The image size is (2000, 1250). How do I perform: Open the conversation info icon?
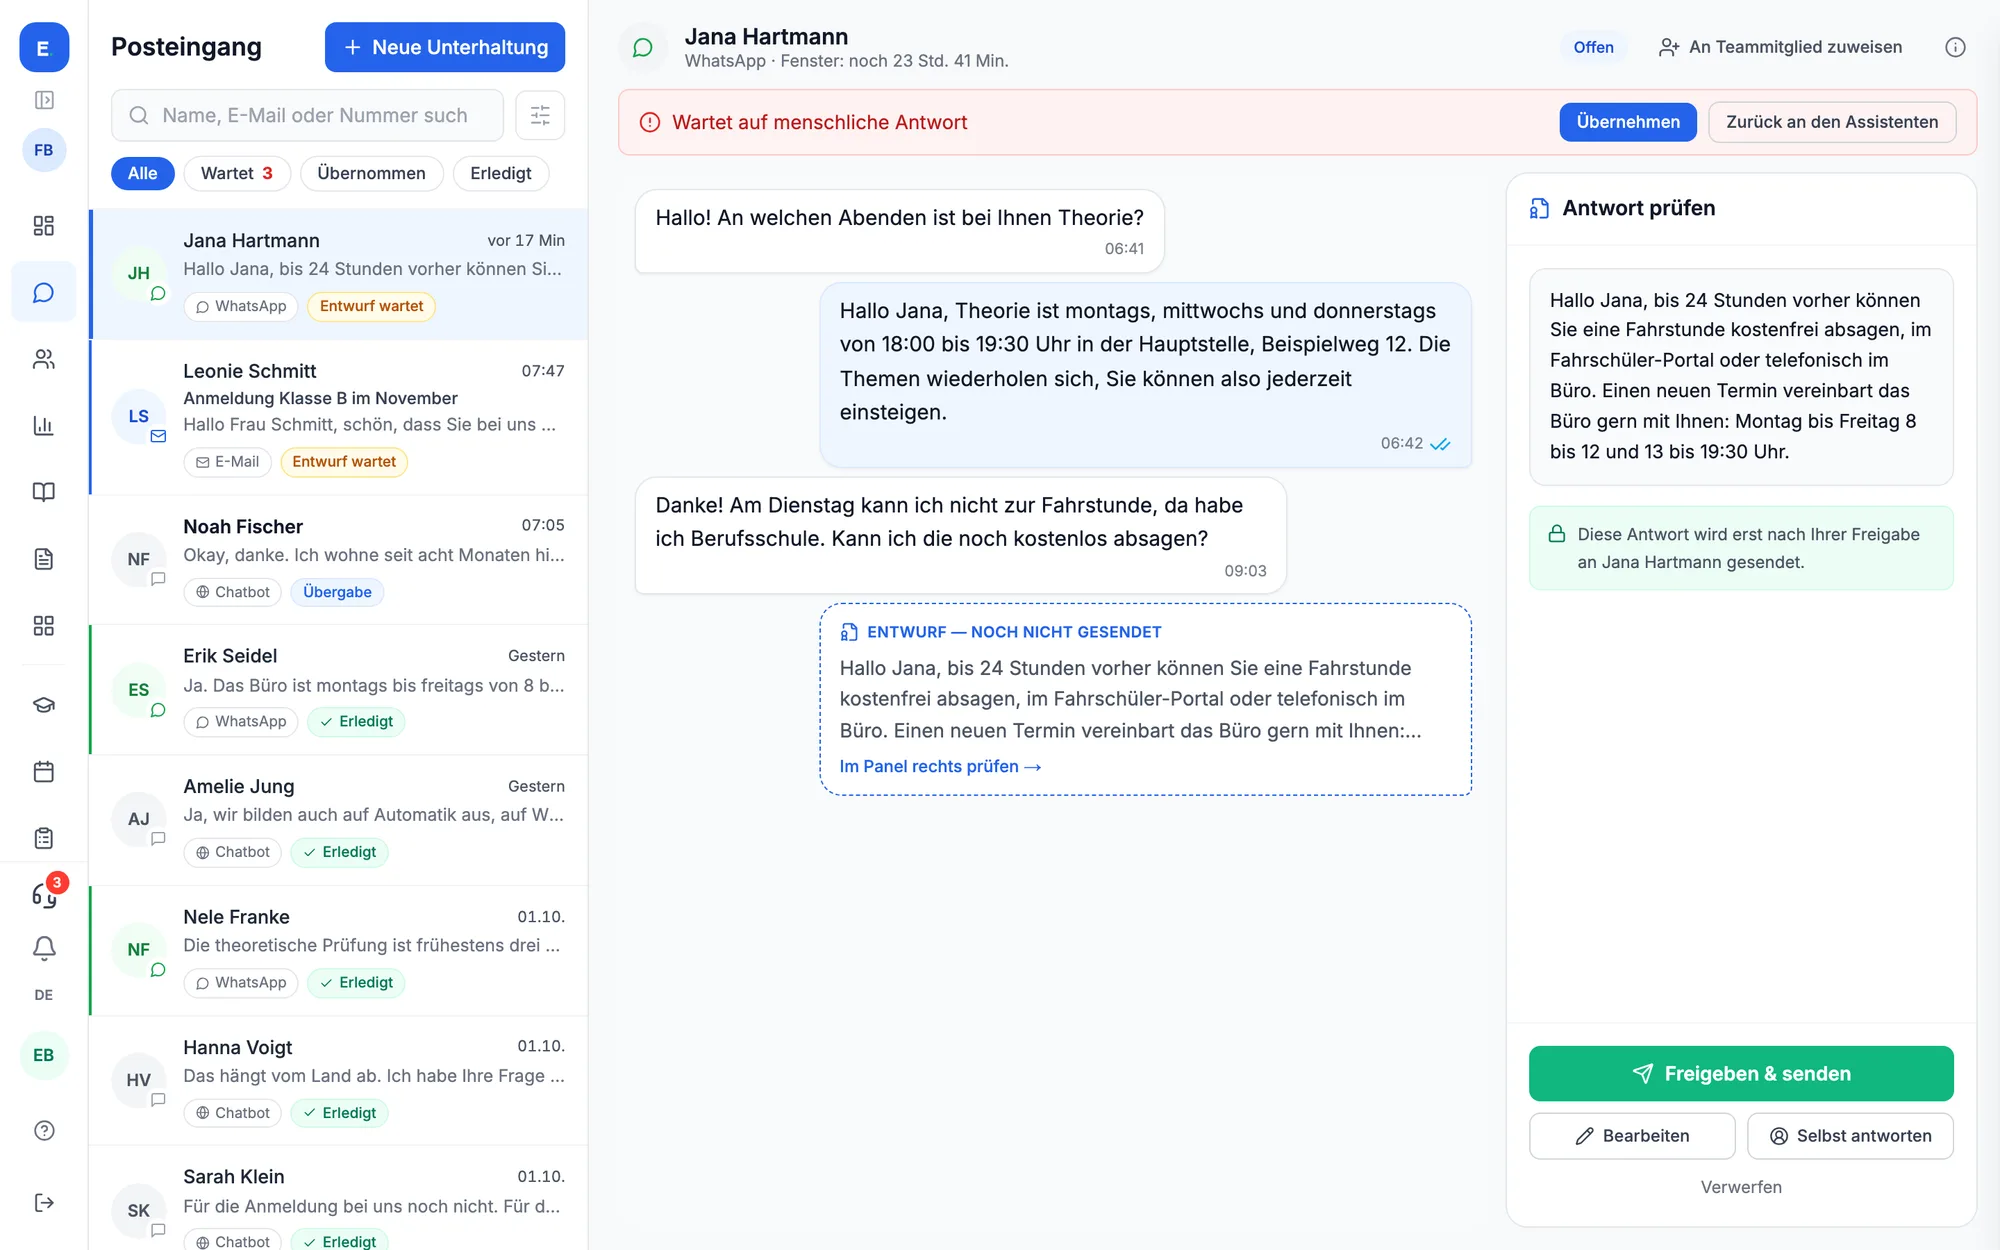pyautogui.click(x=1955, y=47)
